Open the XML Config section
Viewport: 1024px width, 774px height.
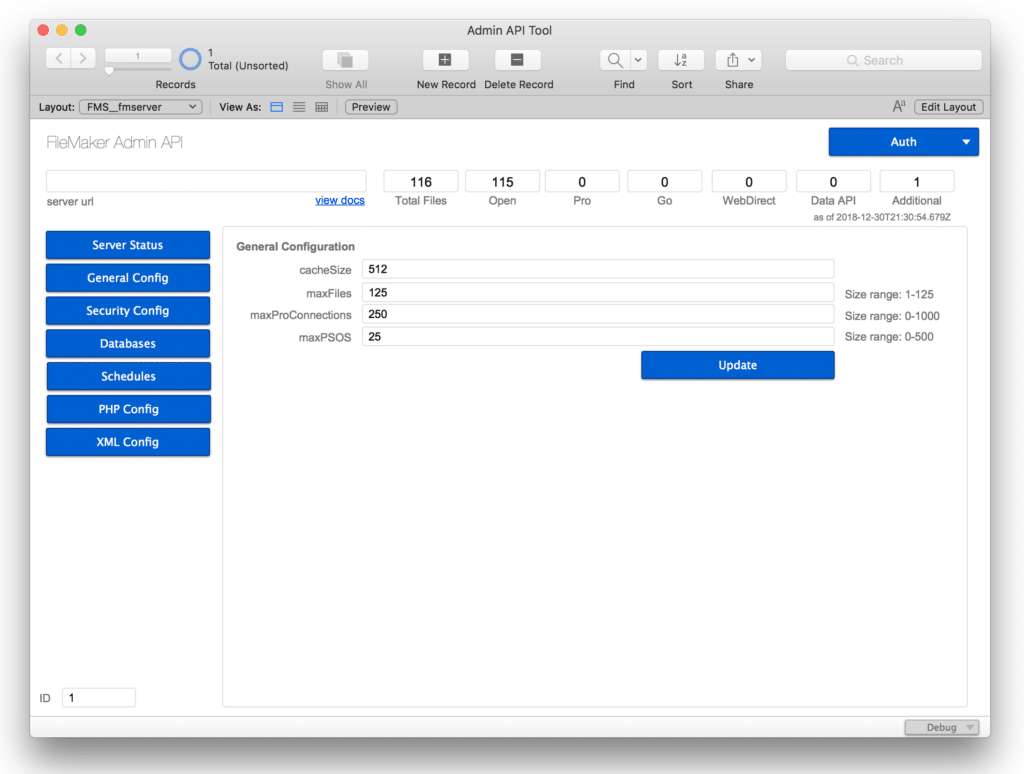[128, 442]
